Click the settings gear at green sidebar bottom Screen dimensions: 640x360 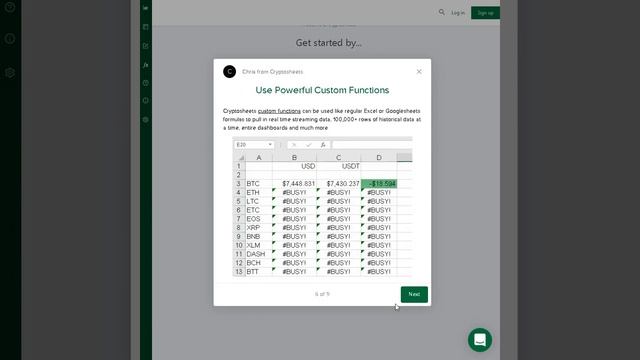coord(146,120)
